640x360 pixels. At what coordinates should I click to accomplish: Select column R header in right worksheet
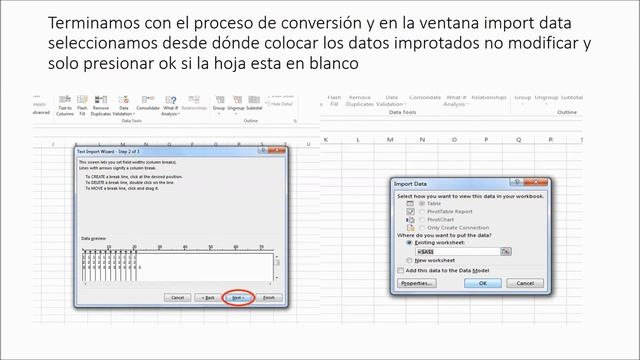click(551, 140)
